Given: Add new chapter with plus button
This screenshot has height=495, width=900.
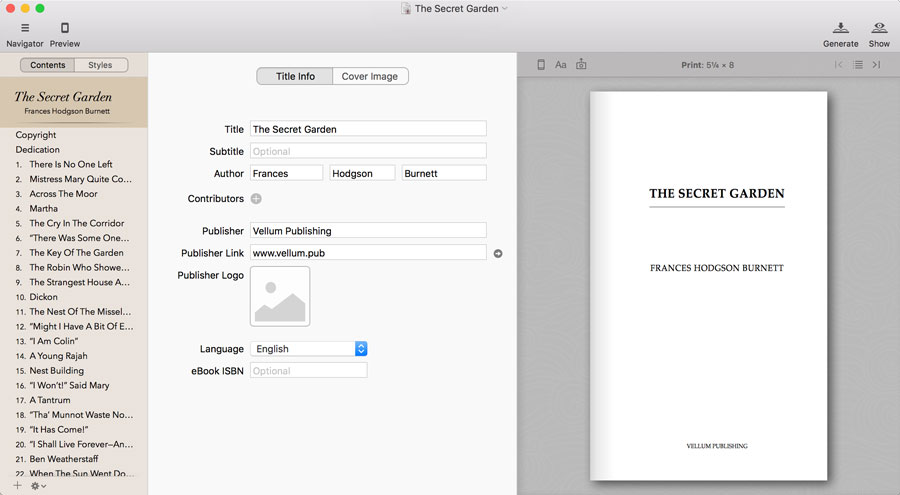Looking at the screenshot, I should tap(17, 486).
